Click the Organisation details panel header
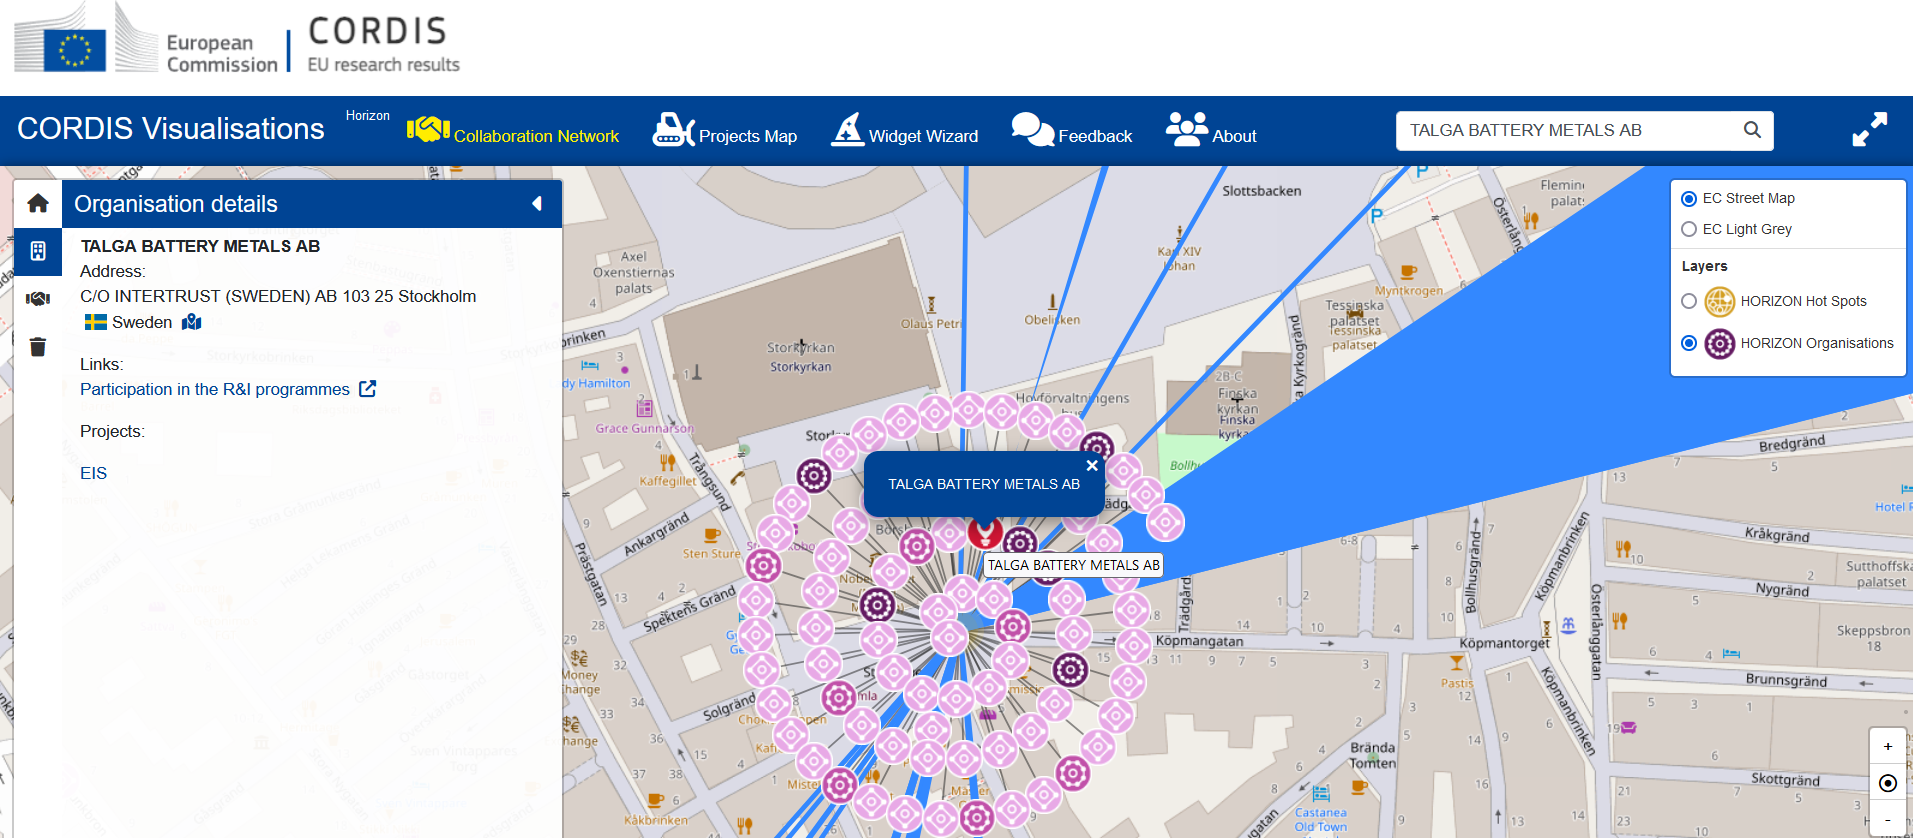Viewport: 1913px width, 838px height. pos(312,204)
